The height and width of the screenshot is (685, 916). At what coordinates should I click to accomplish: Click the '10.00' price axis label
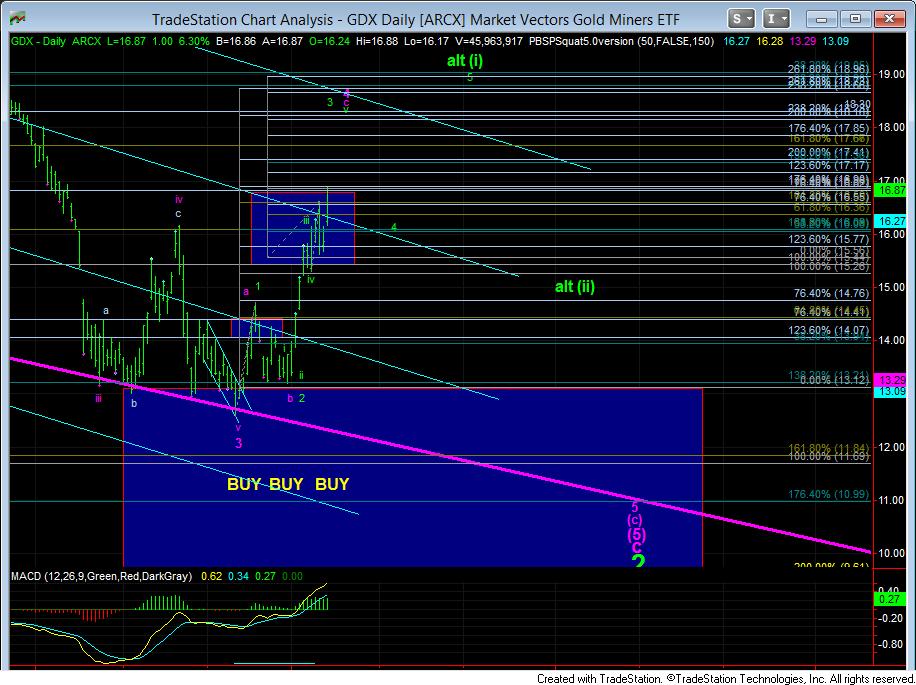890,553
